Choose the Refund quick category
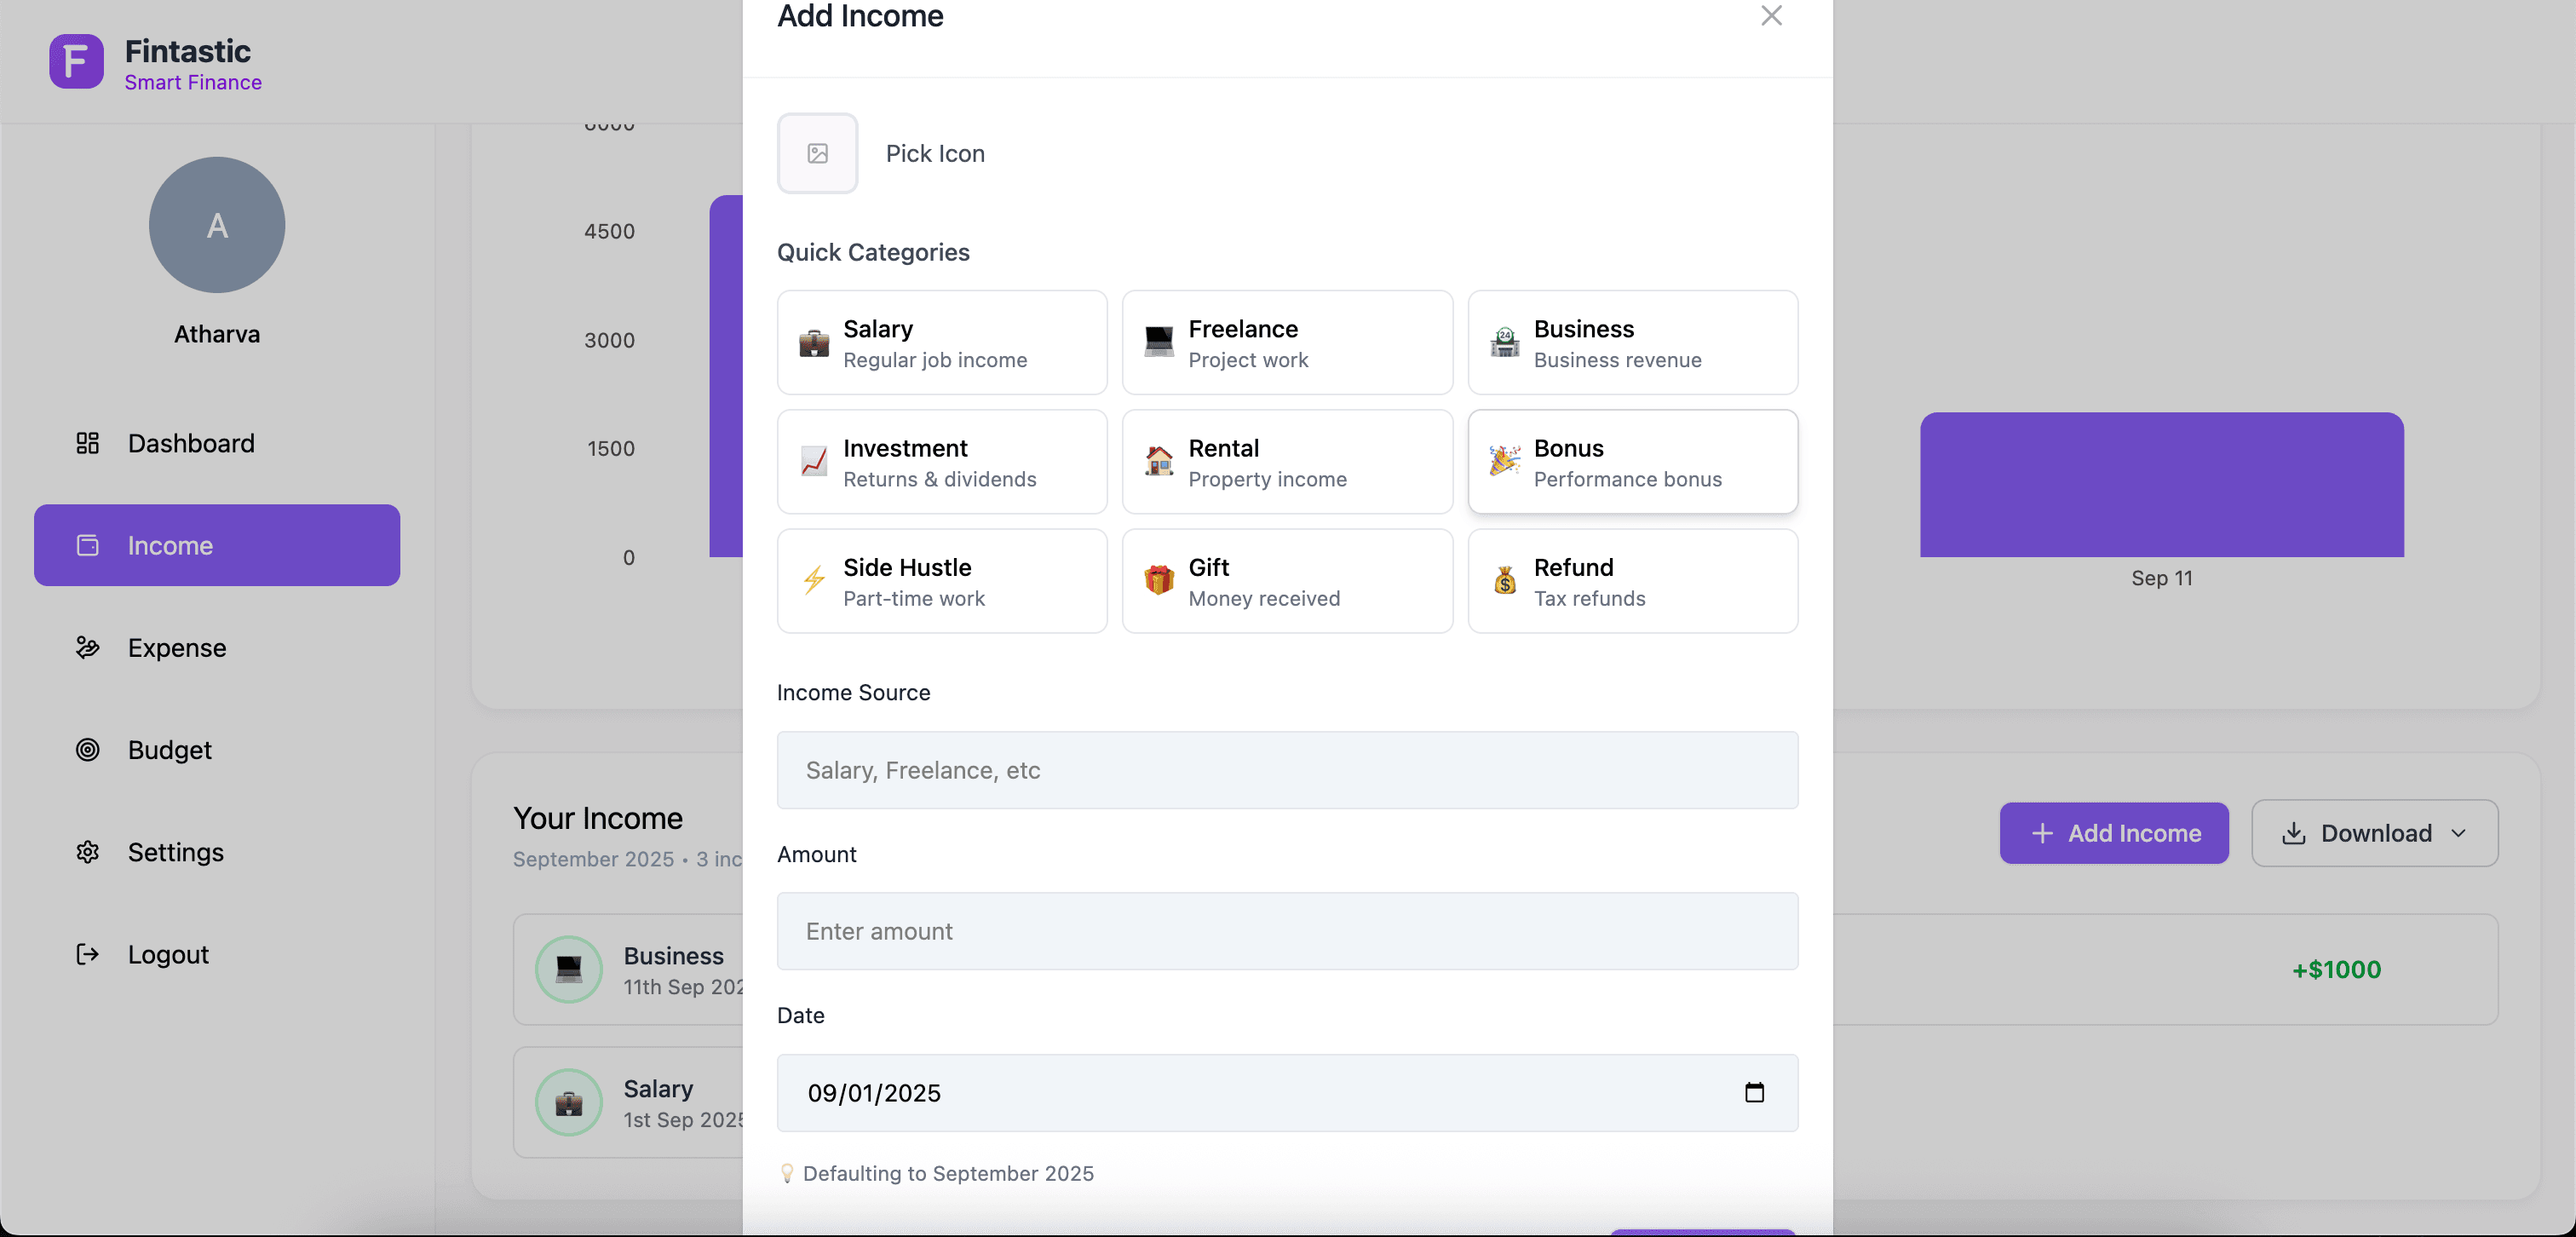2576x1237 pixels. [1632, 581]
